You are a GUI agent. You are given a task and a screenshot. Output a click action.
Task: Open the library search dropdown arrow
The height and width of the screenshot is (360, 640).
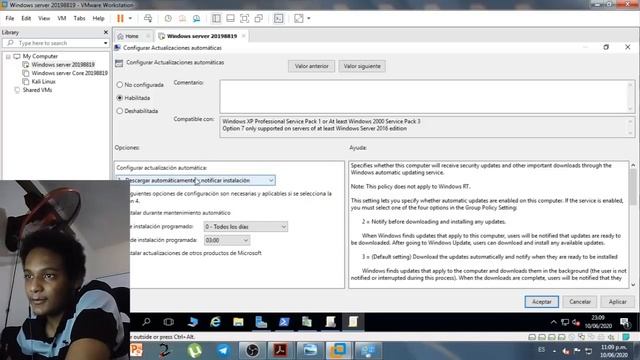point(105,43)
